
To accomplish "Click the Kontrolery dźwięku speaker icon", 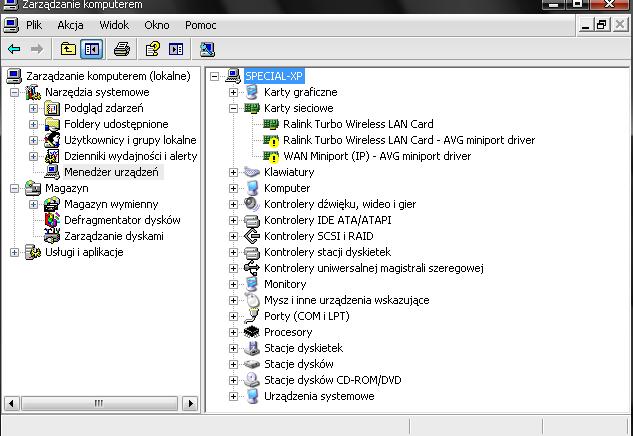I will [x=252, y=204].
